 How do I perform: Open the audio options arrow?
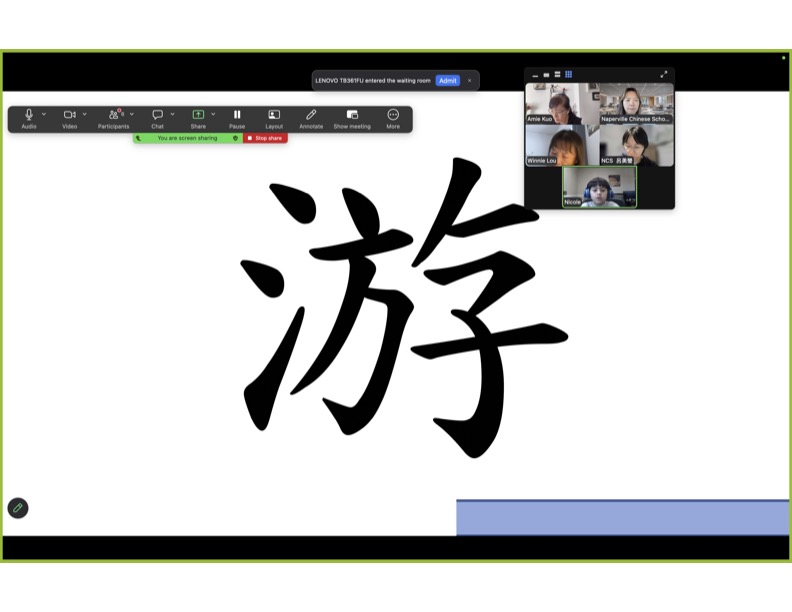click(44, 114)
